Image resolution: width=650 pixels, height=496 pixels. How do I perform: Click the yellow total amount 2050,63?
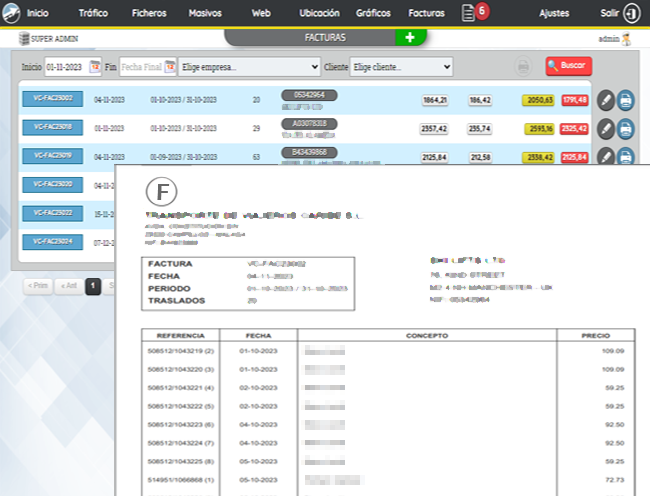(538, 100)
